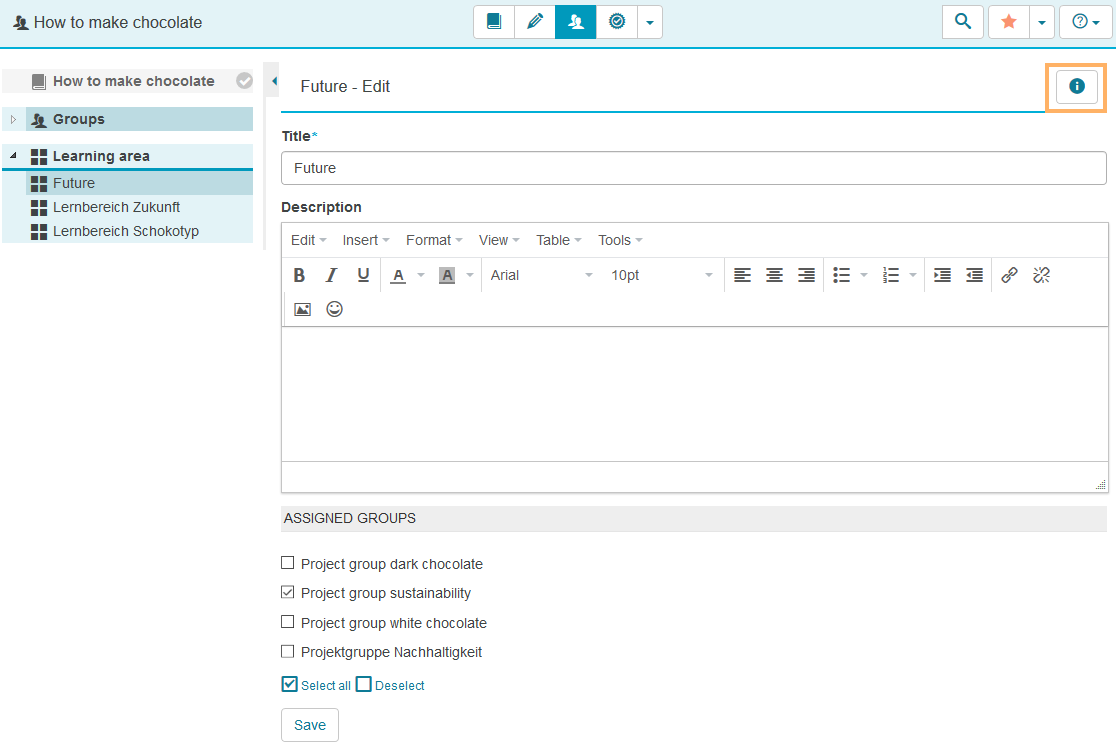Click the Insert link icon
The width and height of the screenshot is (1116, 755).
[x=1009, y=275]
